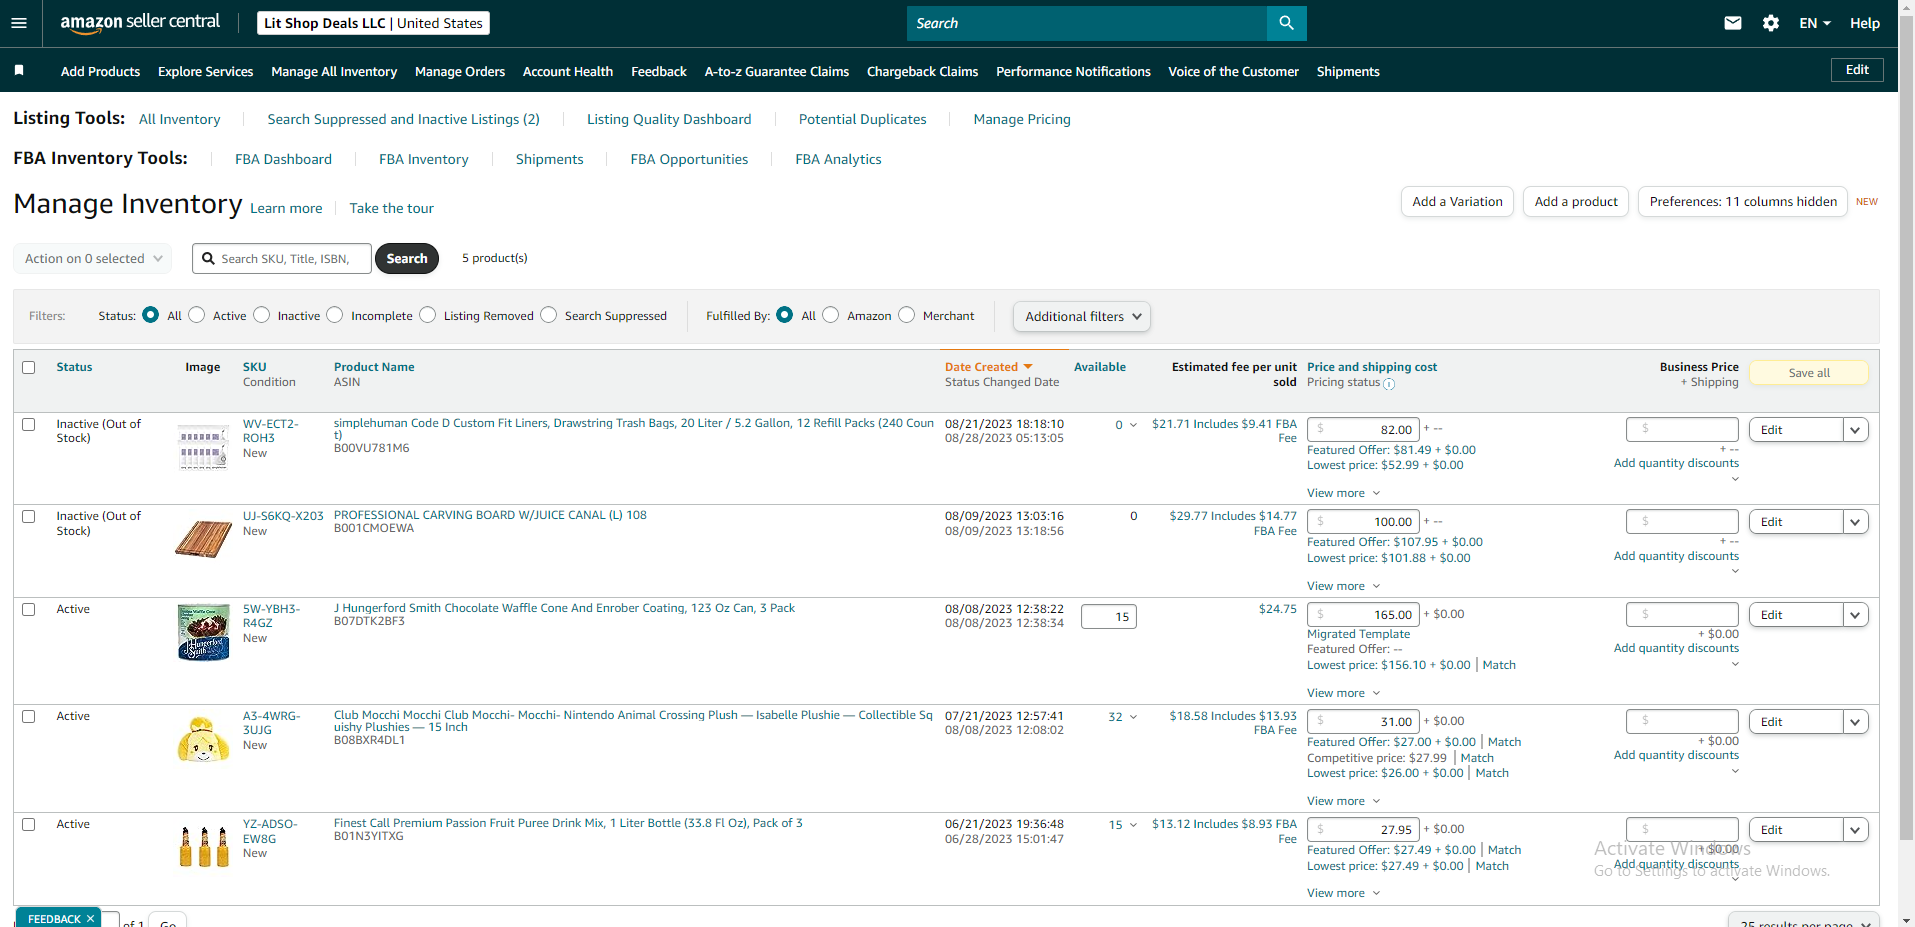The height and width of the screenshot is (927, 1915).
Task: Expand View more for Isabelle plushie row
Action: (x=1343, y=801)
